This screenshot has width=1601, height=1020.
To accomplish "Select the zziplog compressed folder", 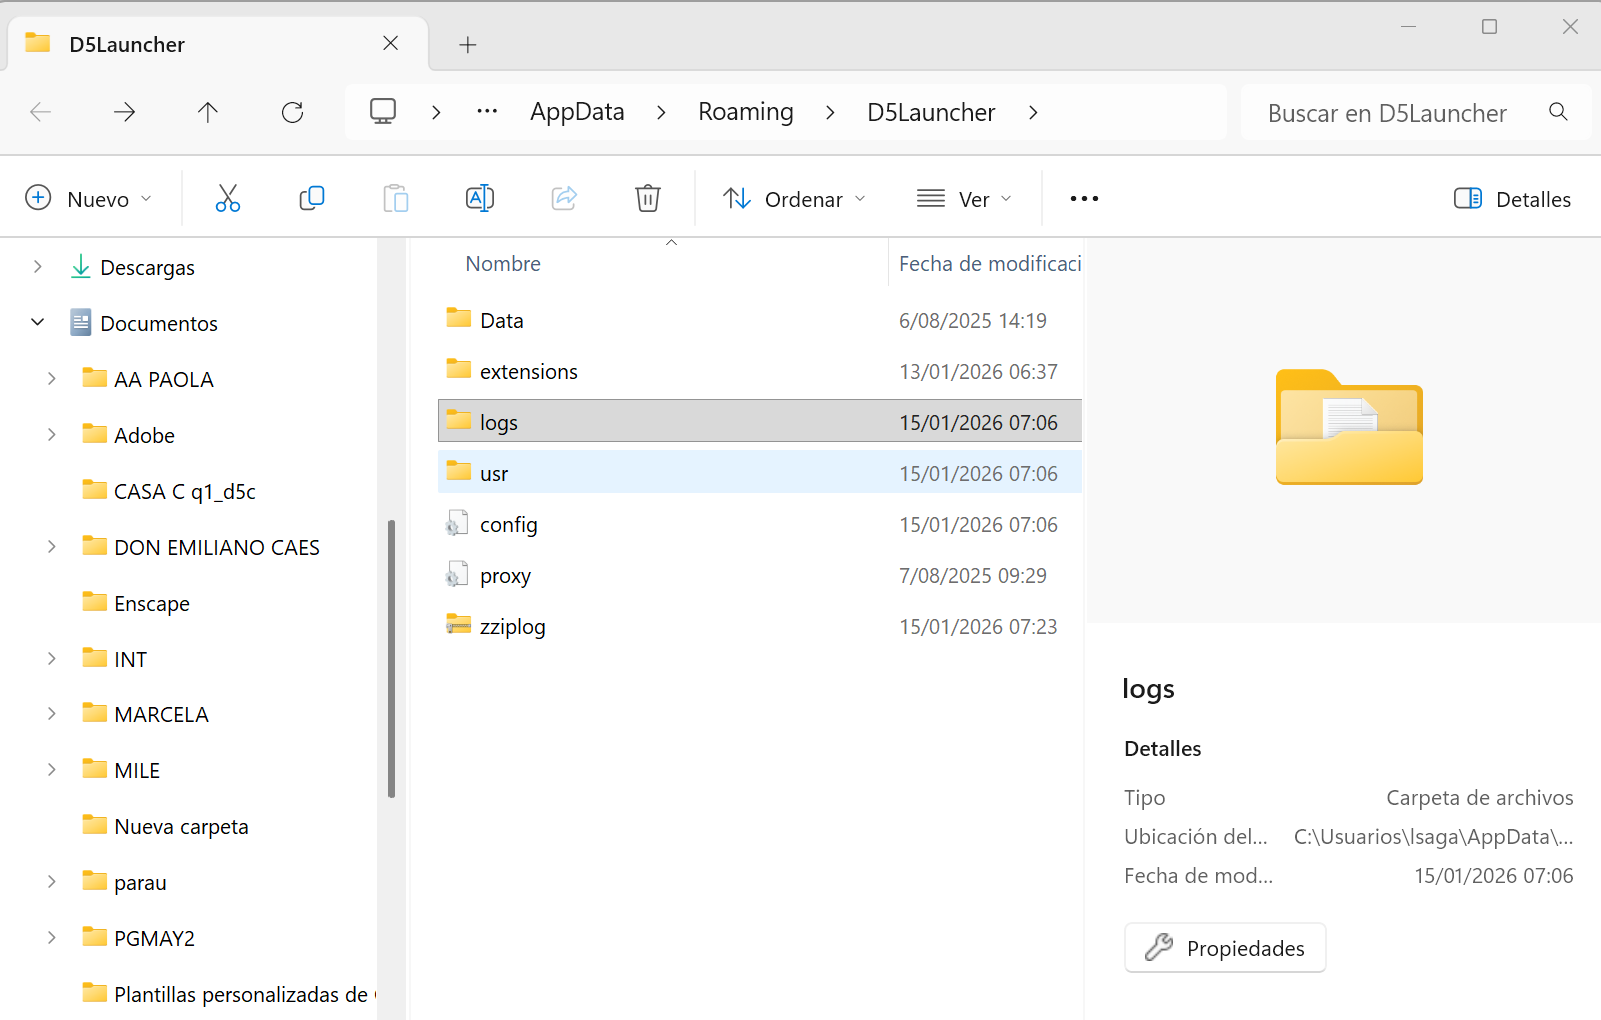I will pyautogui.click(x=512, y=627).
